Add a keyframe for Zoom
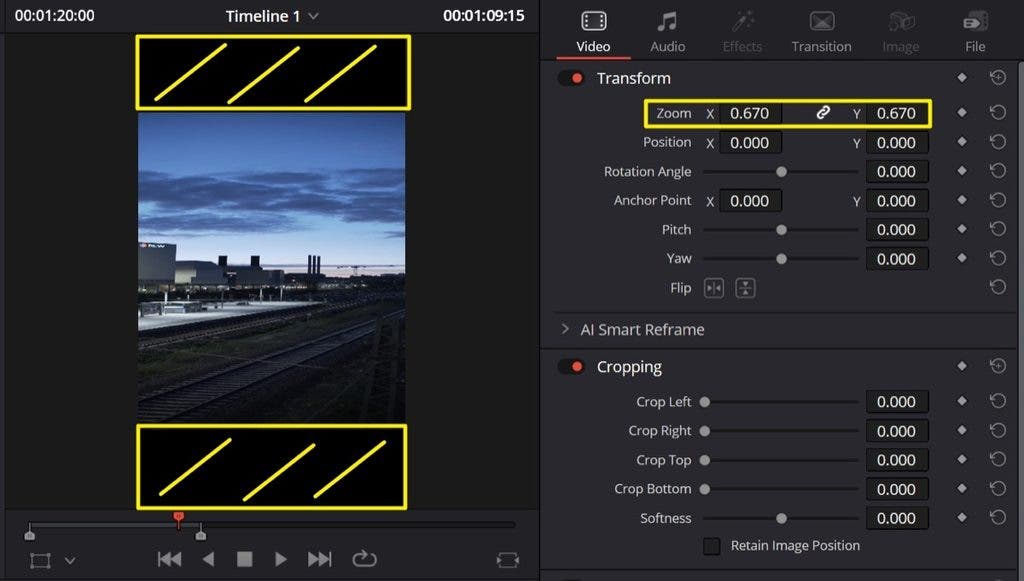The image size is (1024, 581). tap(962, 112)
